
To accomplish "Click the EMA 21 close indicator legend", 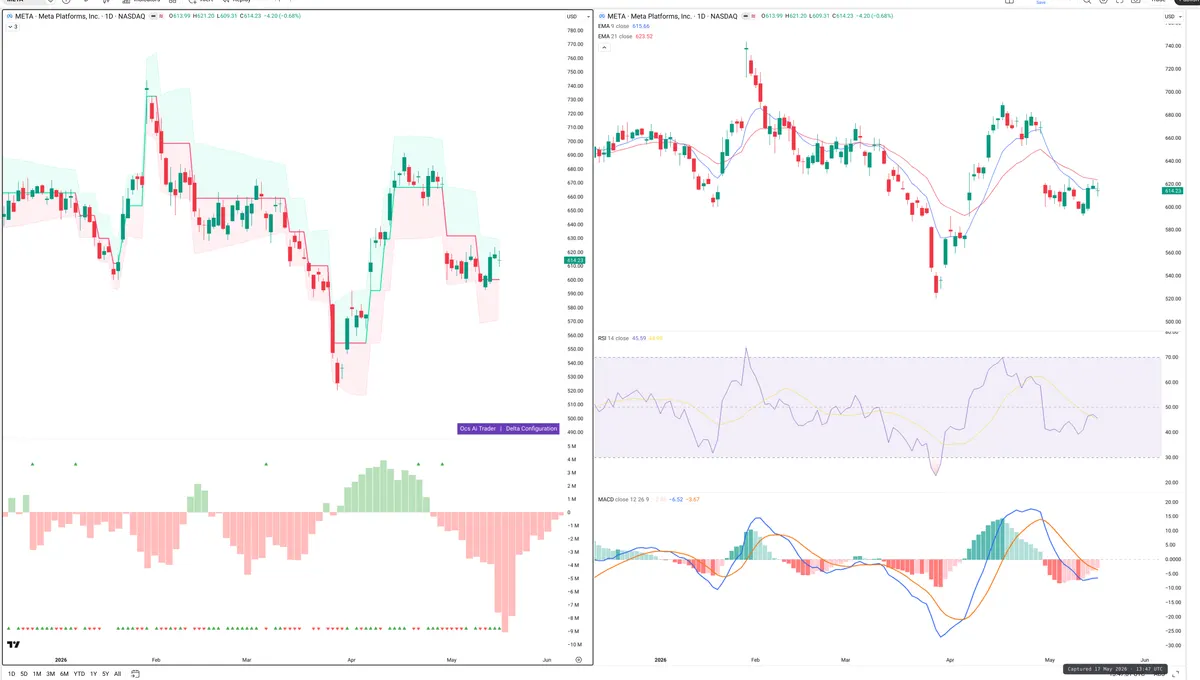I will pos(616,36).
